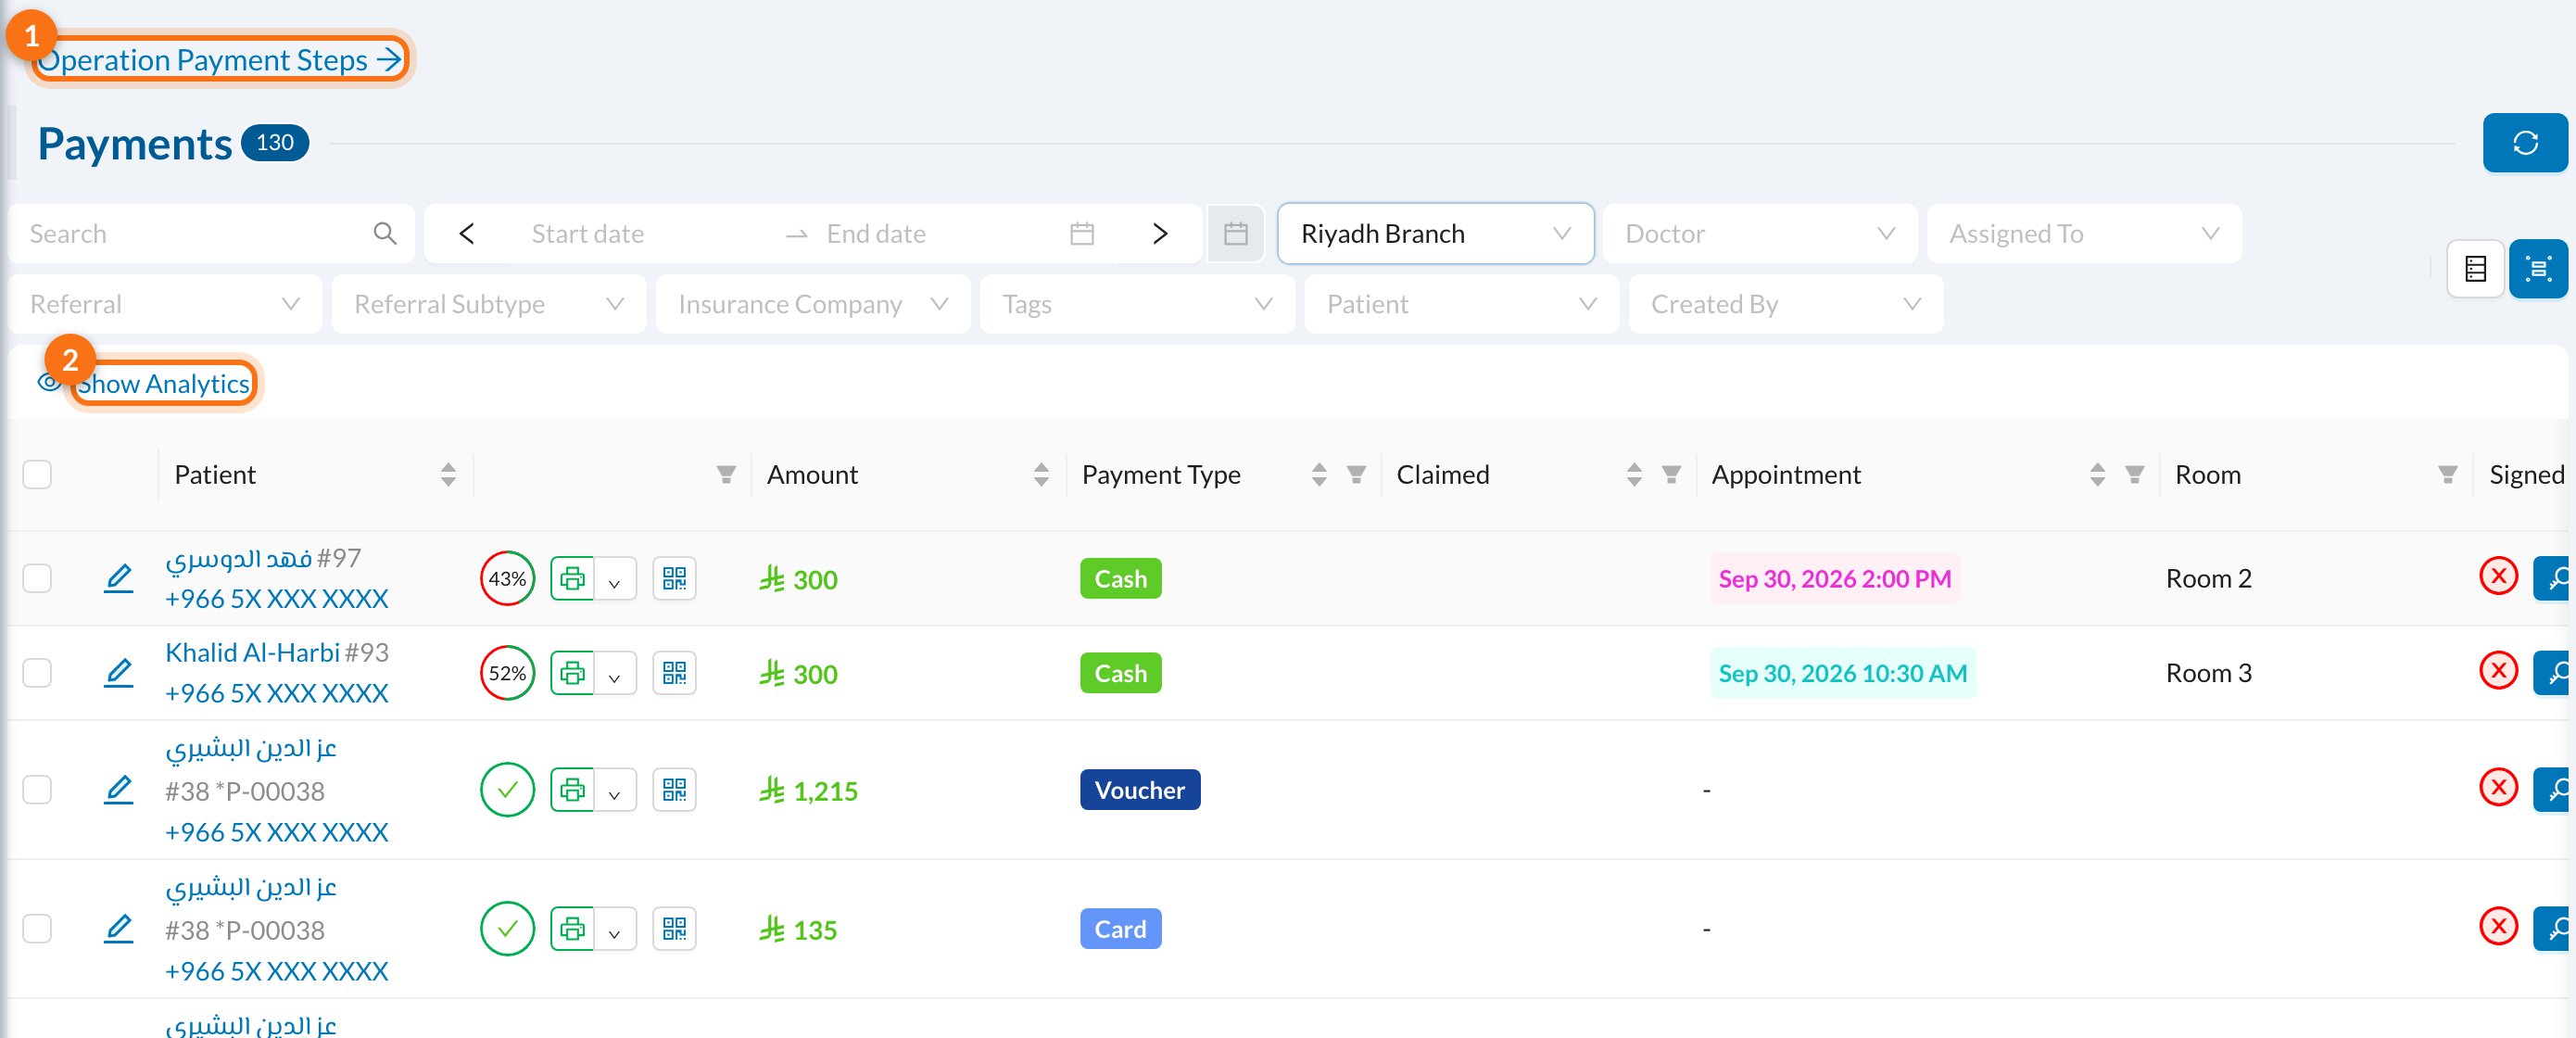Tick the checkbox for the 1,215 Voucher row
This screenshot has width=2576, height=1038.
[37, 790]
